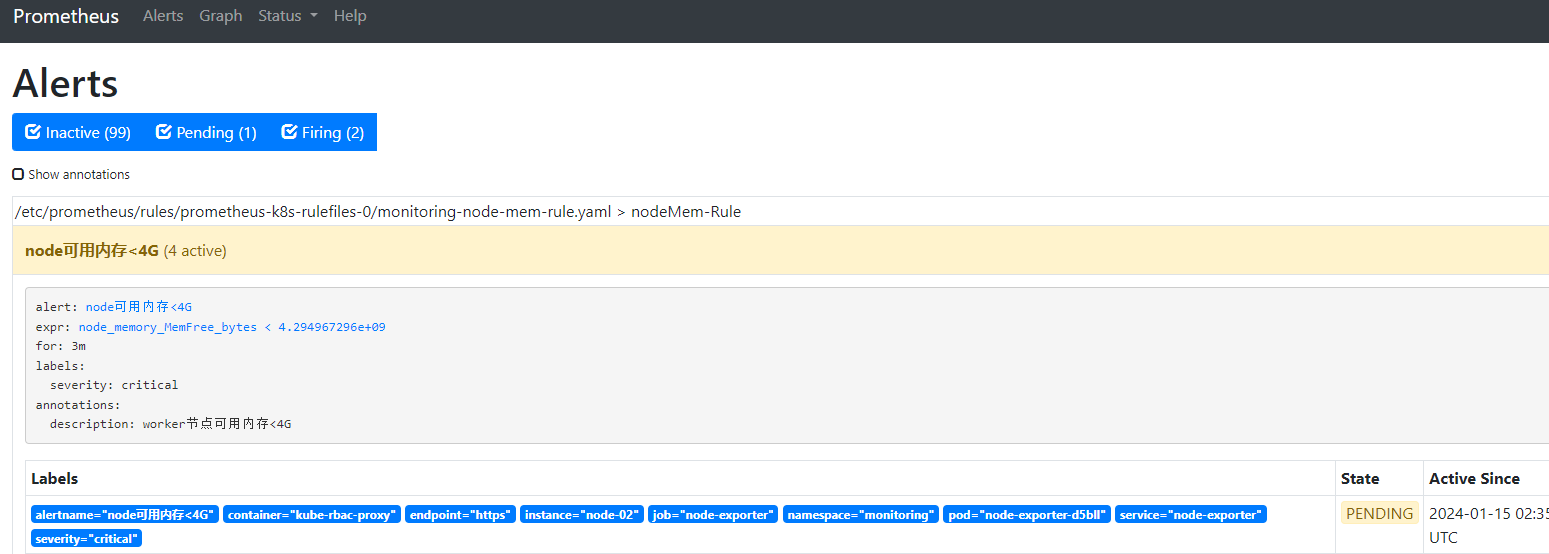Go to the Alerts nav item

coord(163,16)
